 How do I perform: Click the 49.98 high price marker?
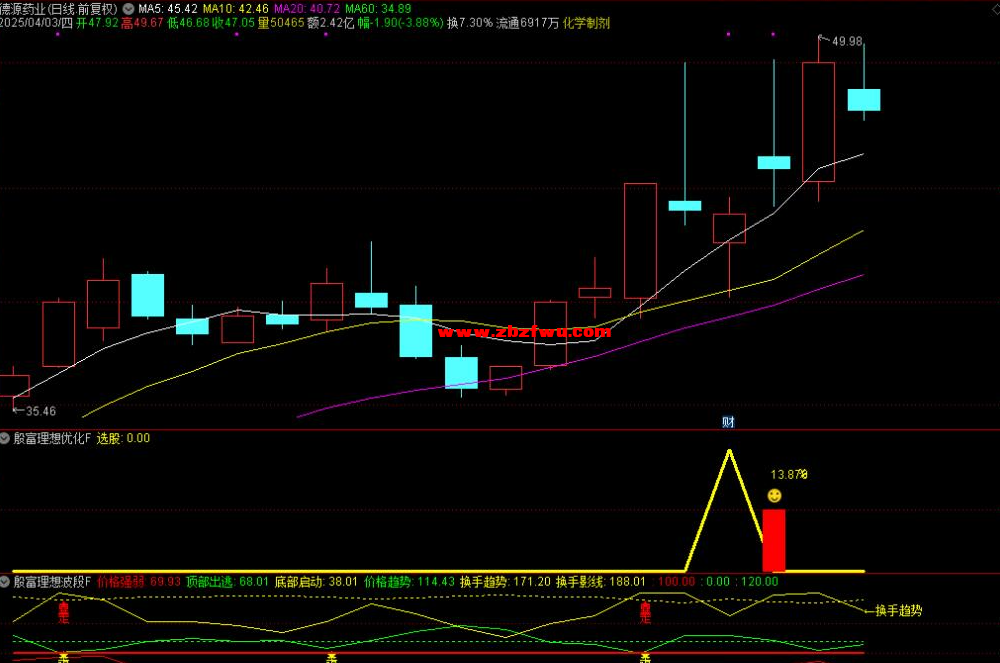coord(846,42)
